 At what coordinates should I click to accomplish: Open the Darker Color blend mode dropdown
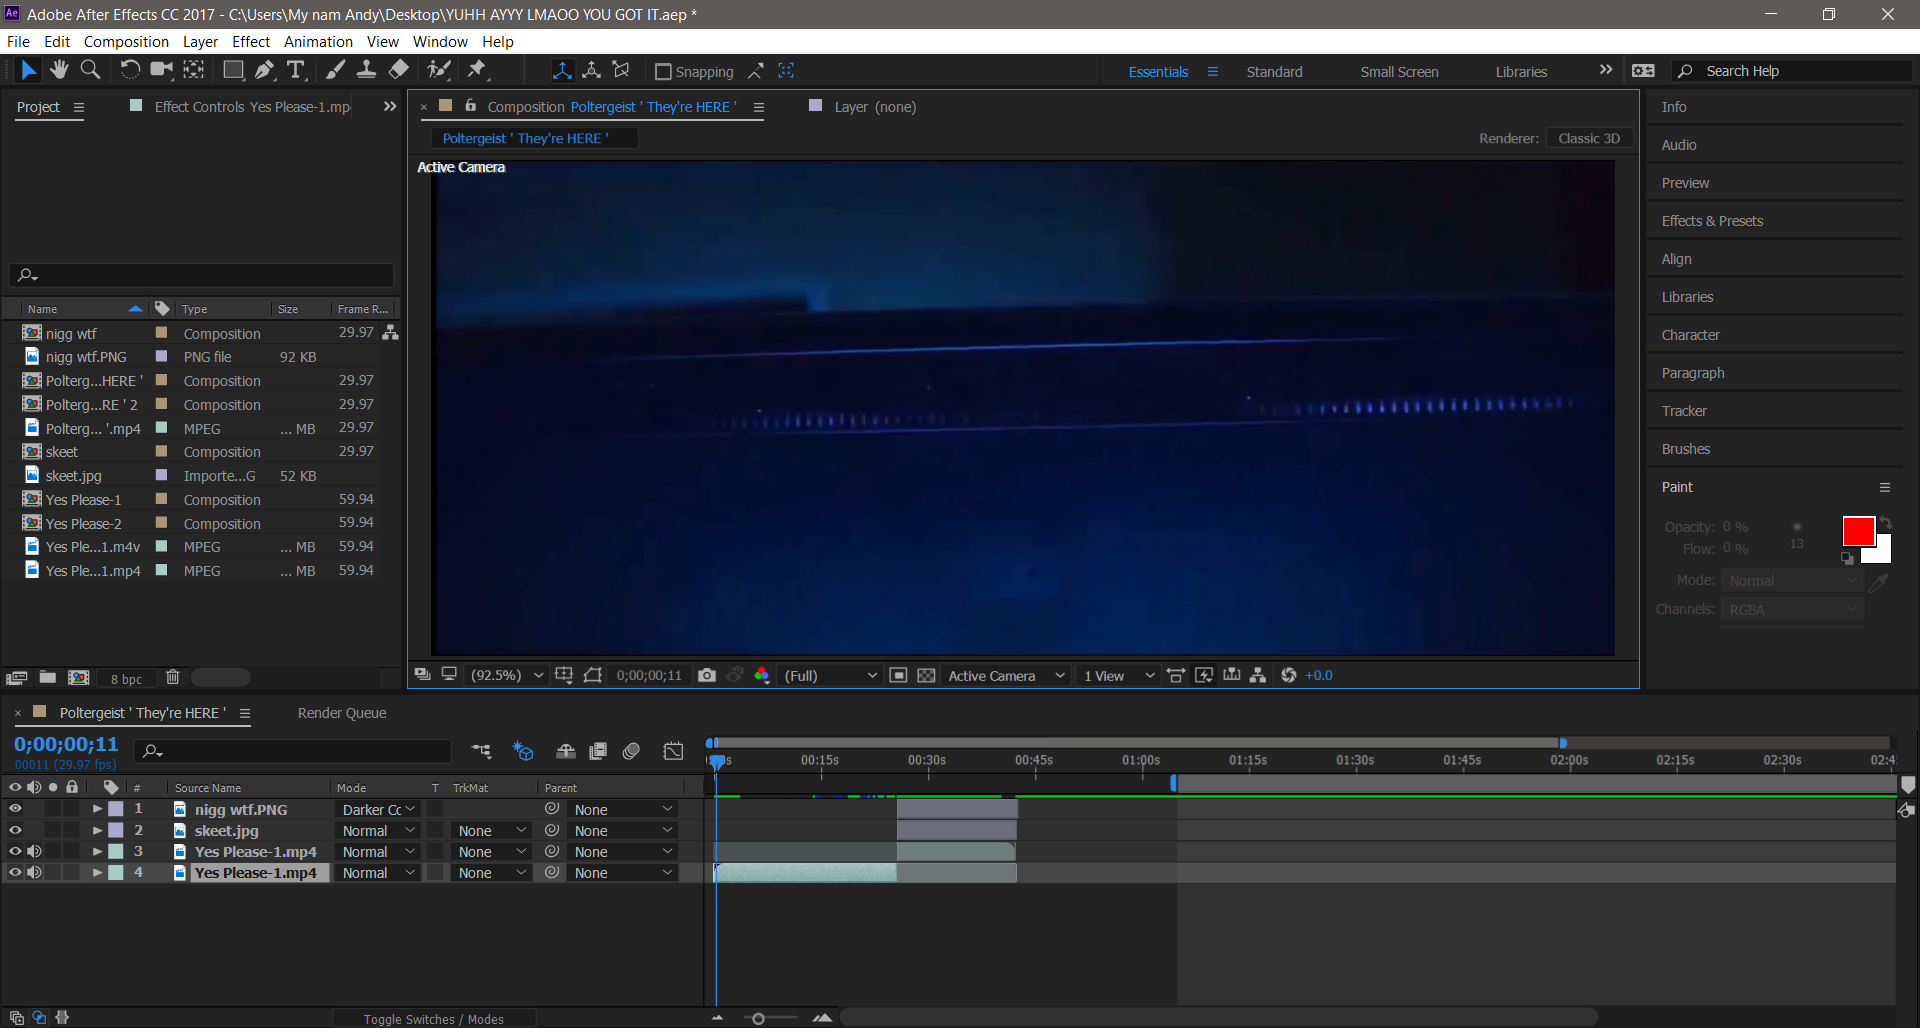tap(377, 809)
